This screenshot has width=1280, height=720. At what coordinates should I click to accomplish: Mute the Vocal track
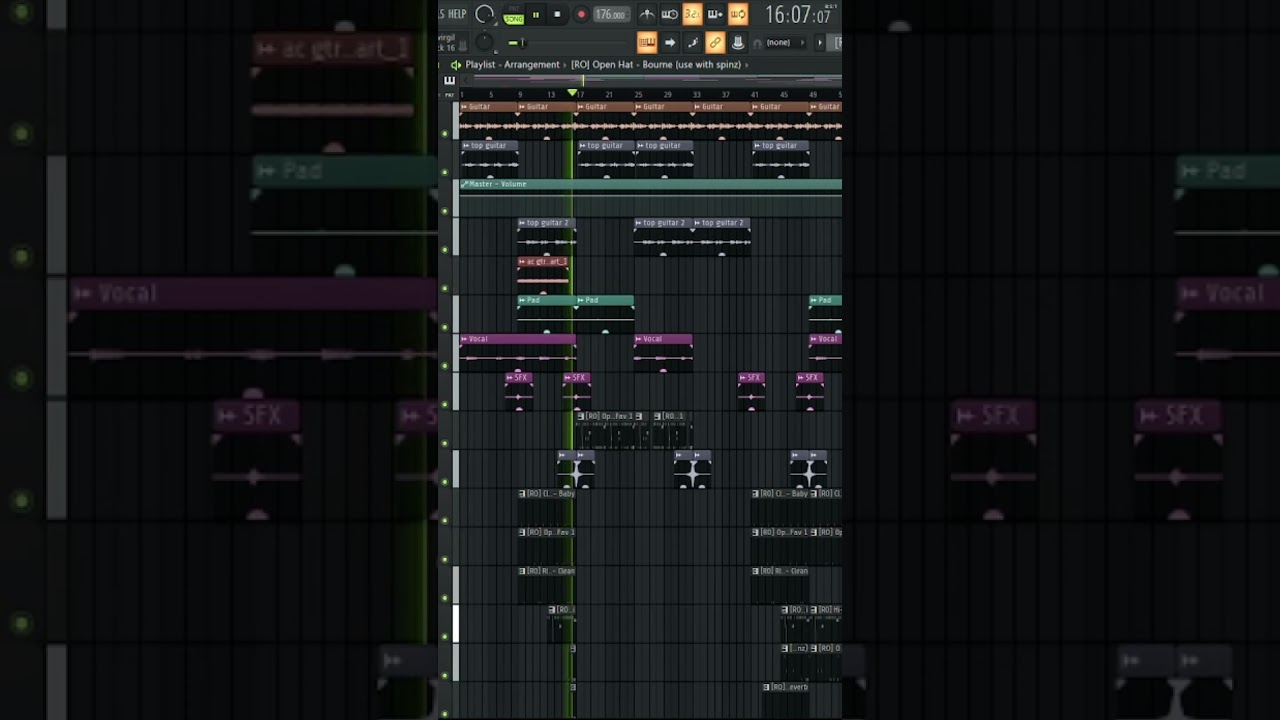[x=445, y=366]
